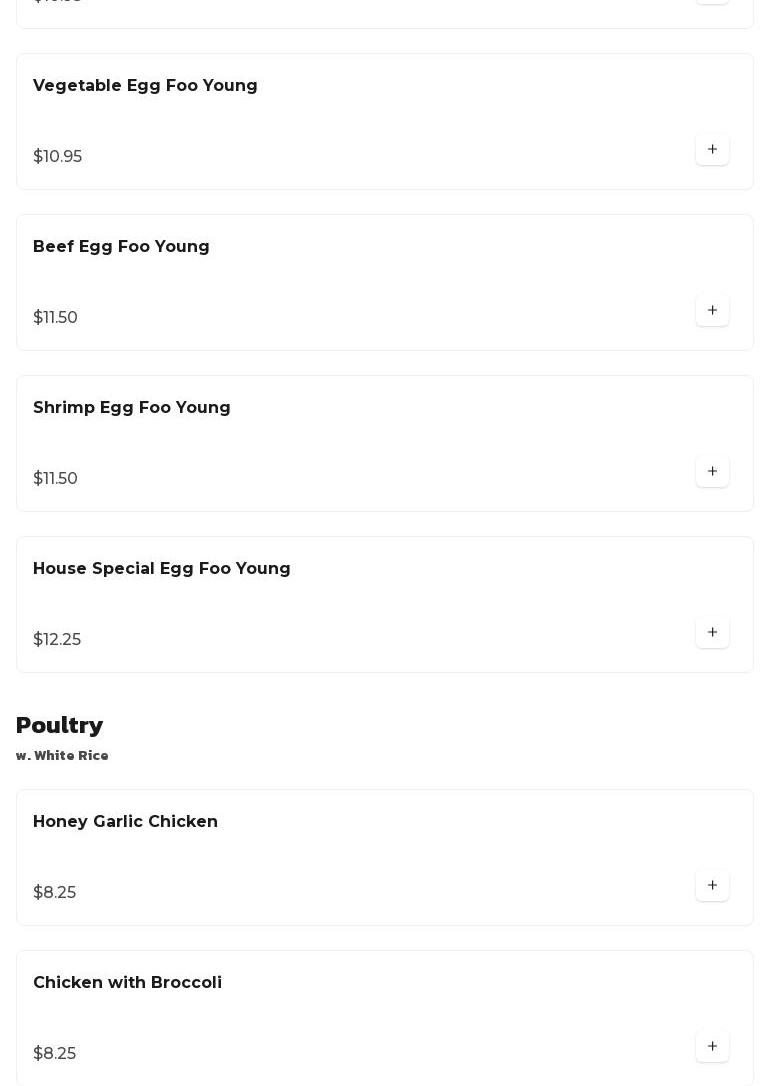This screenshot has width=770, height=1086.
Task: Click the $10.95 price label
Action: [x=57, y=157]
